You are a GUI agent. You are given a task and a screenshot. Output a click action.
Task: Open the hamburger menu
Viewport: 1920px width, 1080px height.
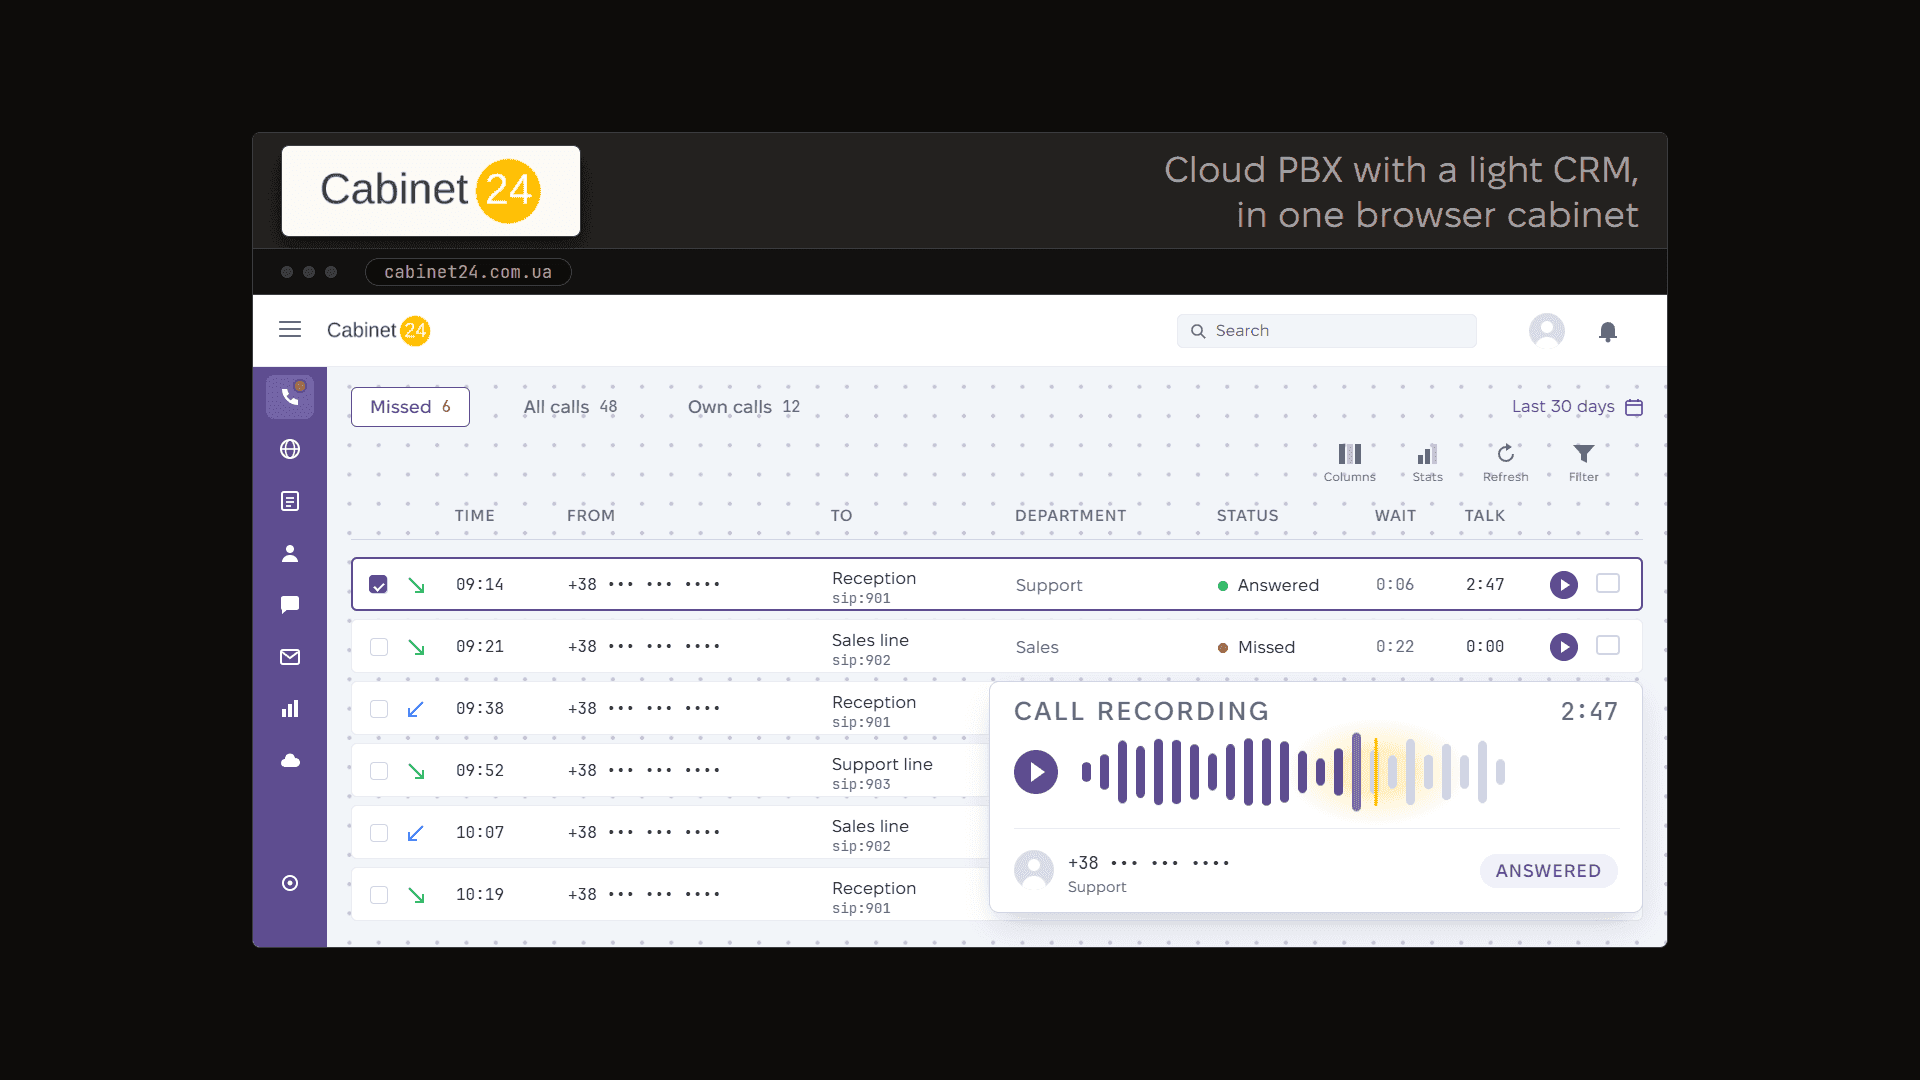[x=290, y=330]
